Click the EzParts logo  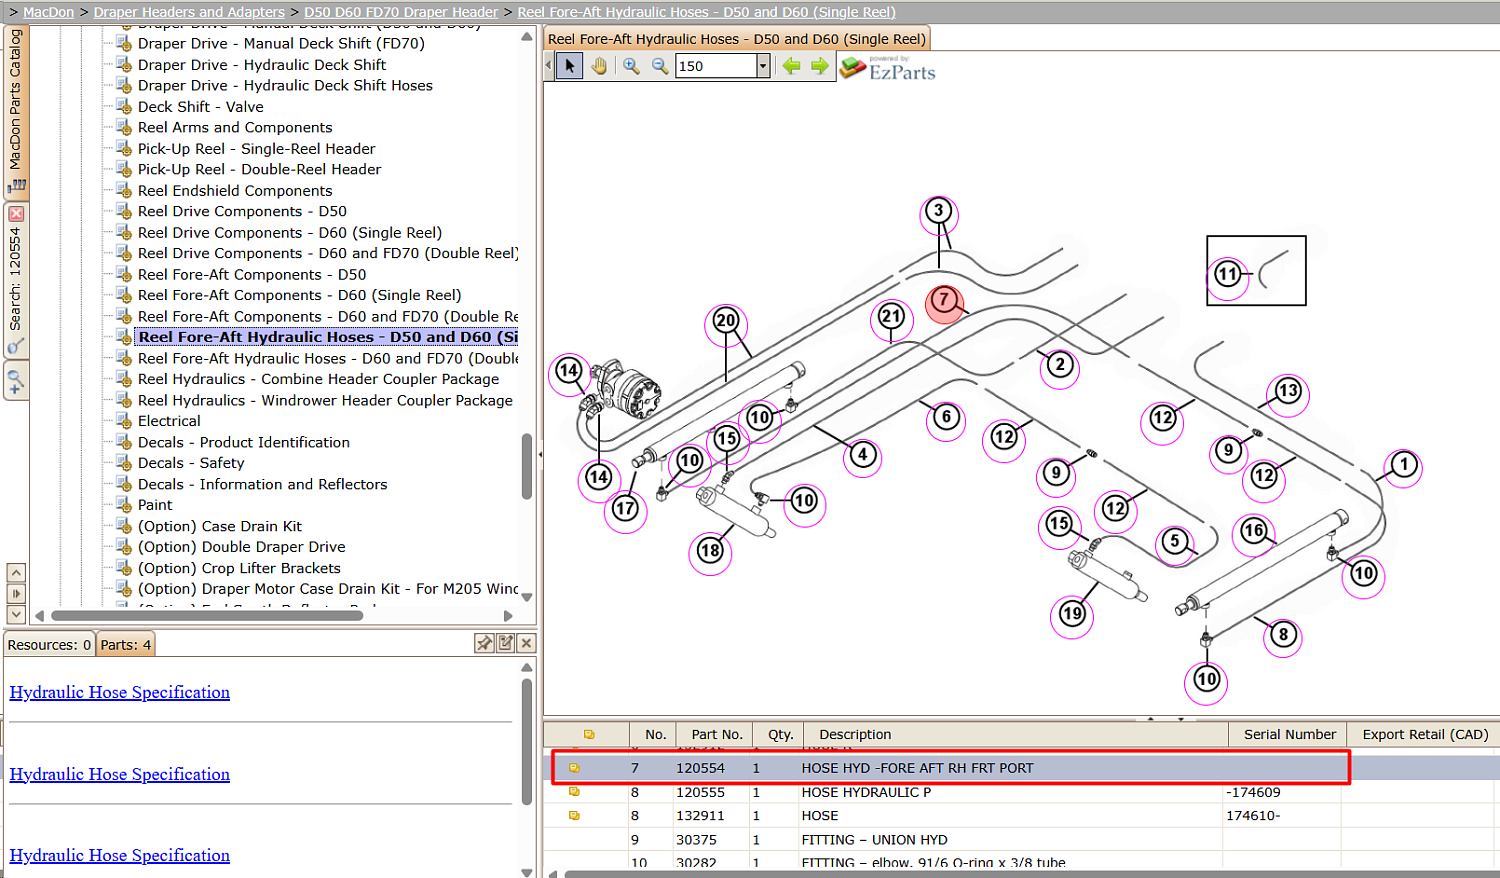tap(889, 68)
